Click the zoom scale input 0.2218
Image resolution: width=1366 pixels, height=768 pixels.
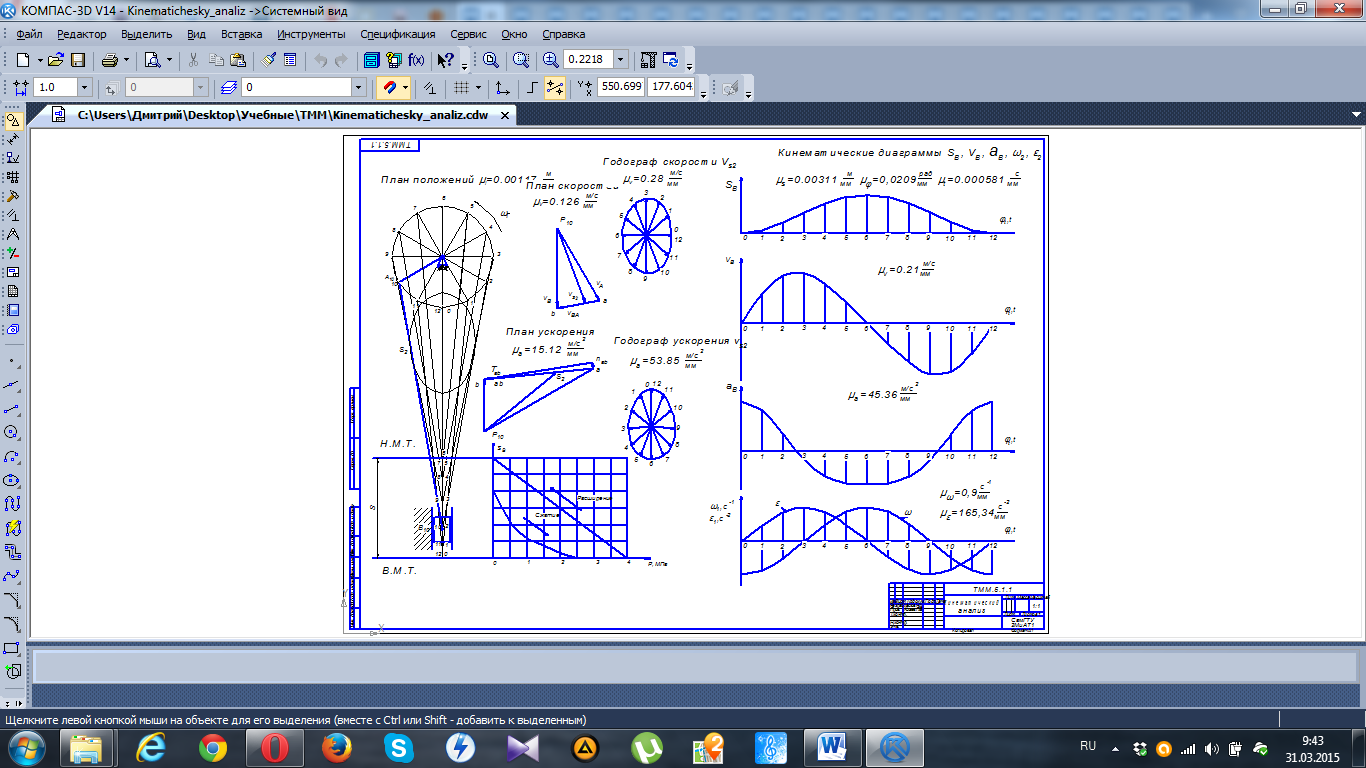588,60
